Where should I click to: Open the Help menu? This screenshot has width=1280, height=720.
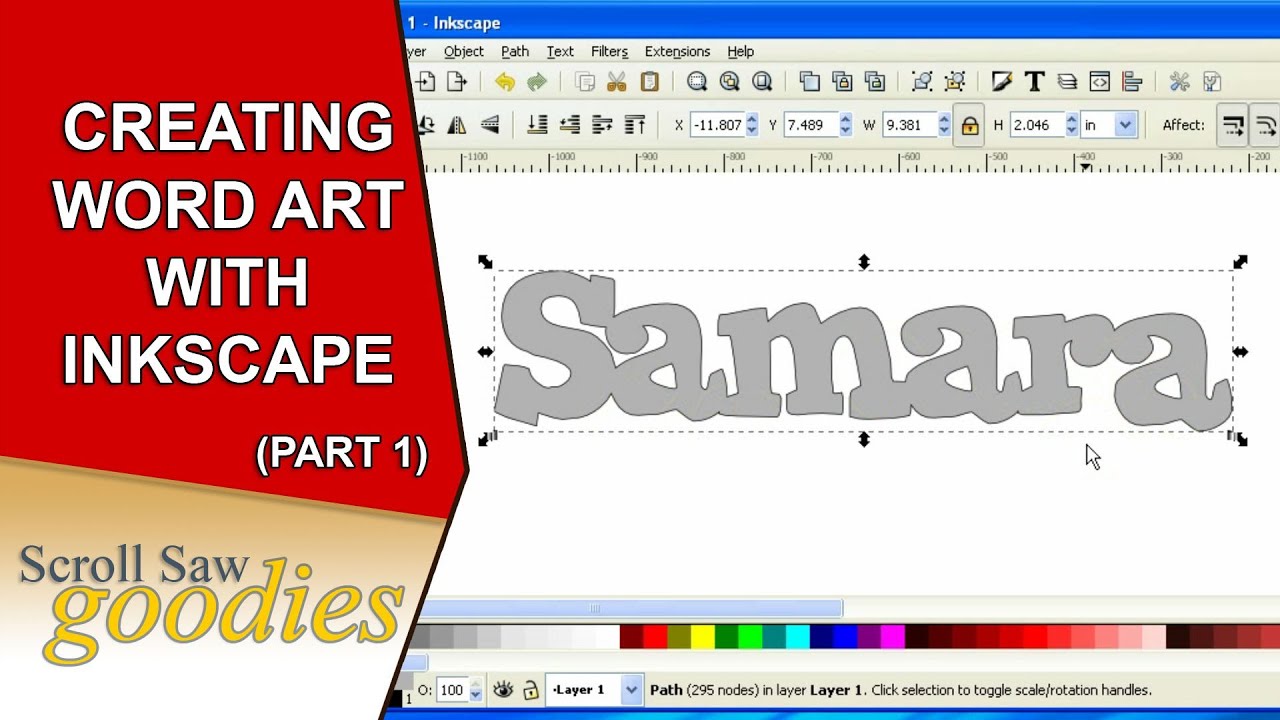(x=740, y=51)
